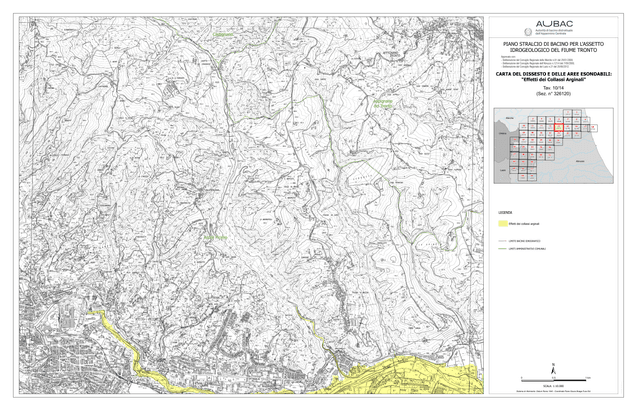This screenshot has width=640, height=408.
Task: Click the 'Effetti dei Collassi Arginali' subtitle
Action: [x=553, y=80]
